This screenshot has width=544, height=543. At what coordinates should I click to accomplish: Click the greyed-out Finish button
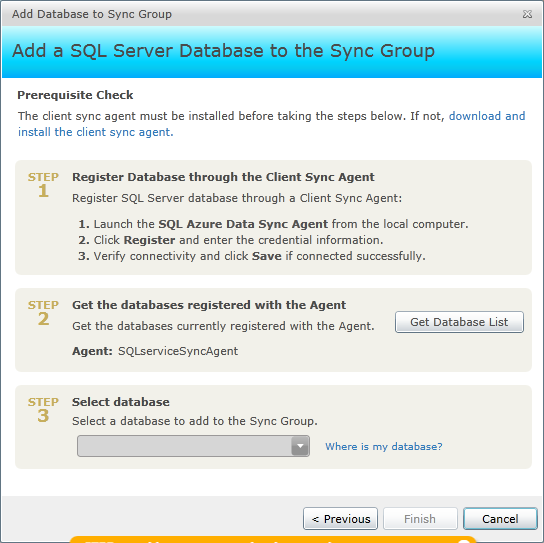pyautogui.click(x=420, y=519)
